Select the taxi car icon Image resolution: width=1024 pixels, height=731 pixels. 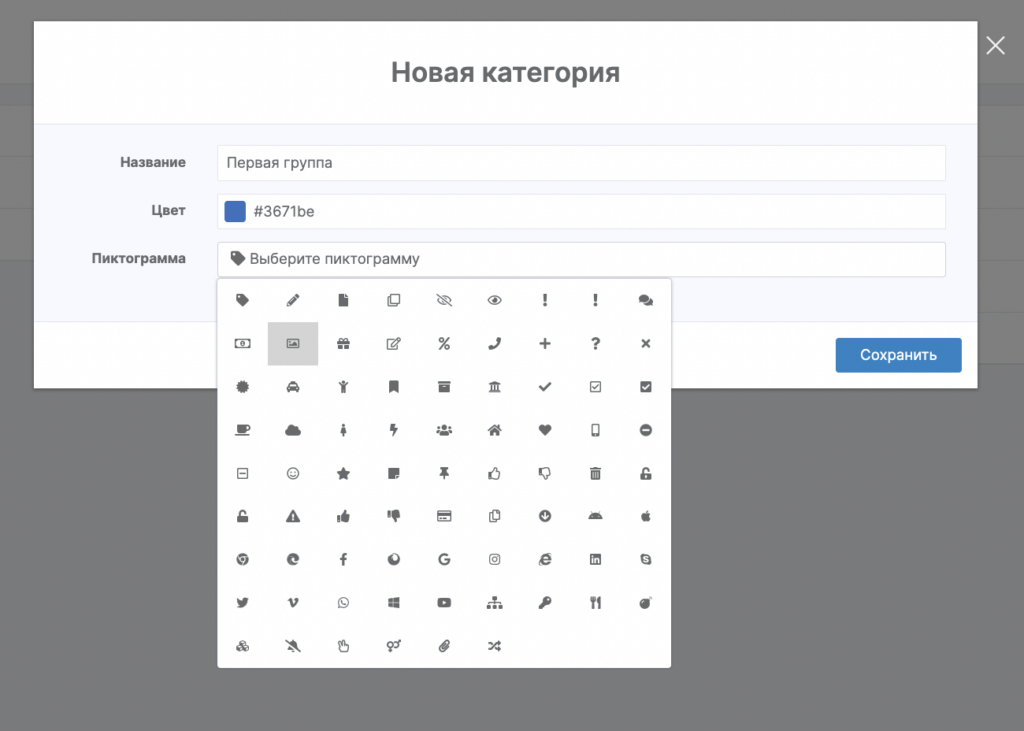click(293, 387)
